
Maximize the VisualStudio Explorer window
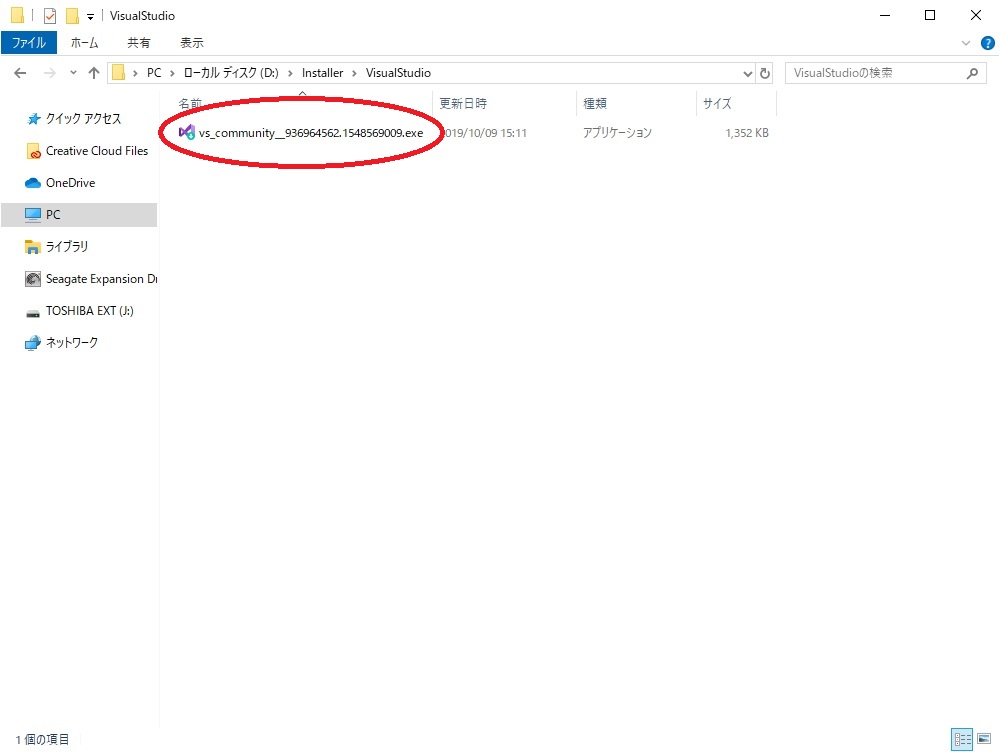(x=930, y=15)
